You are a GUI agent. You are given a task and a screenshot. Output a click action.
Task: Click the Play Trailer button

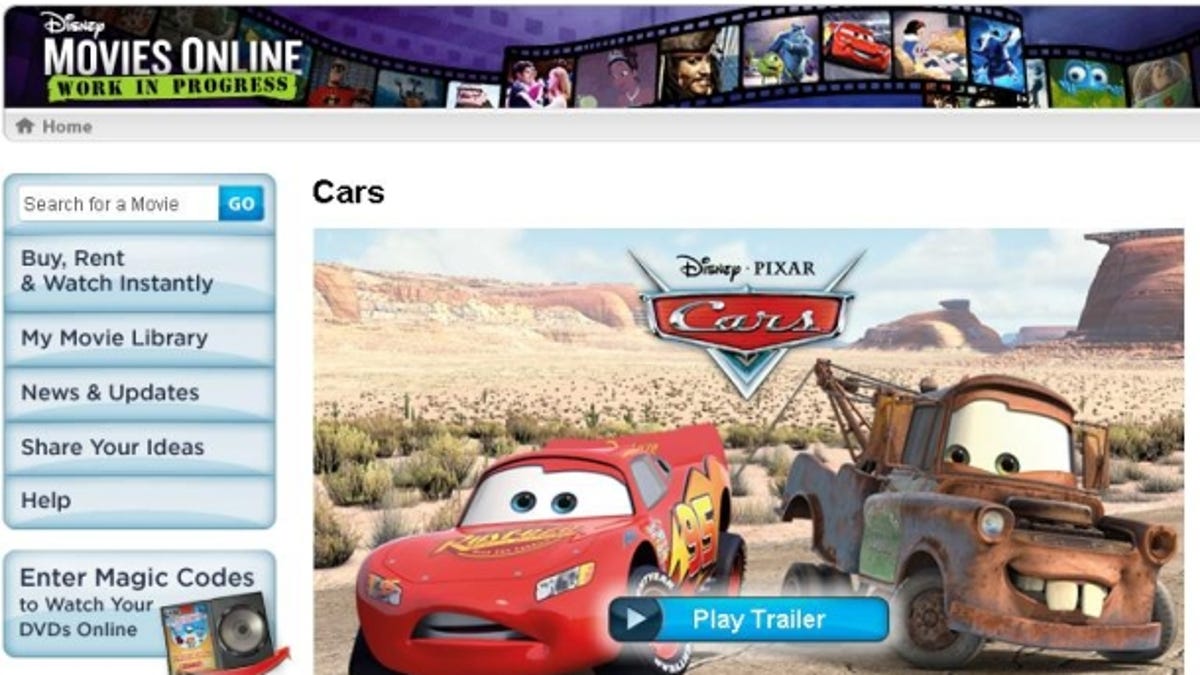pos(748,619)
